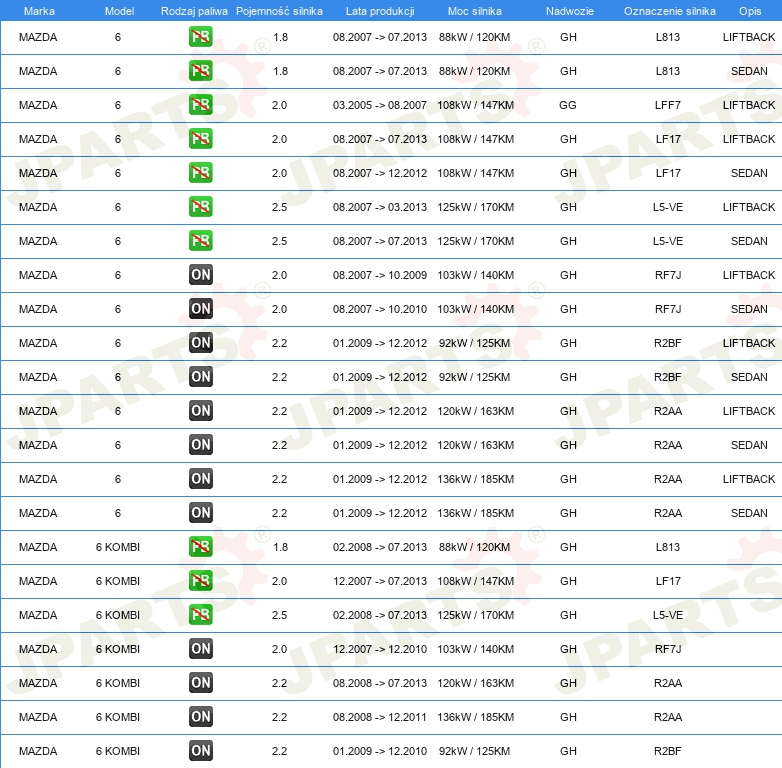Screen dimensions: 782x768
Task: Click date range 08.2007 -> 12.2012
Action: (x=380, y=173)
